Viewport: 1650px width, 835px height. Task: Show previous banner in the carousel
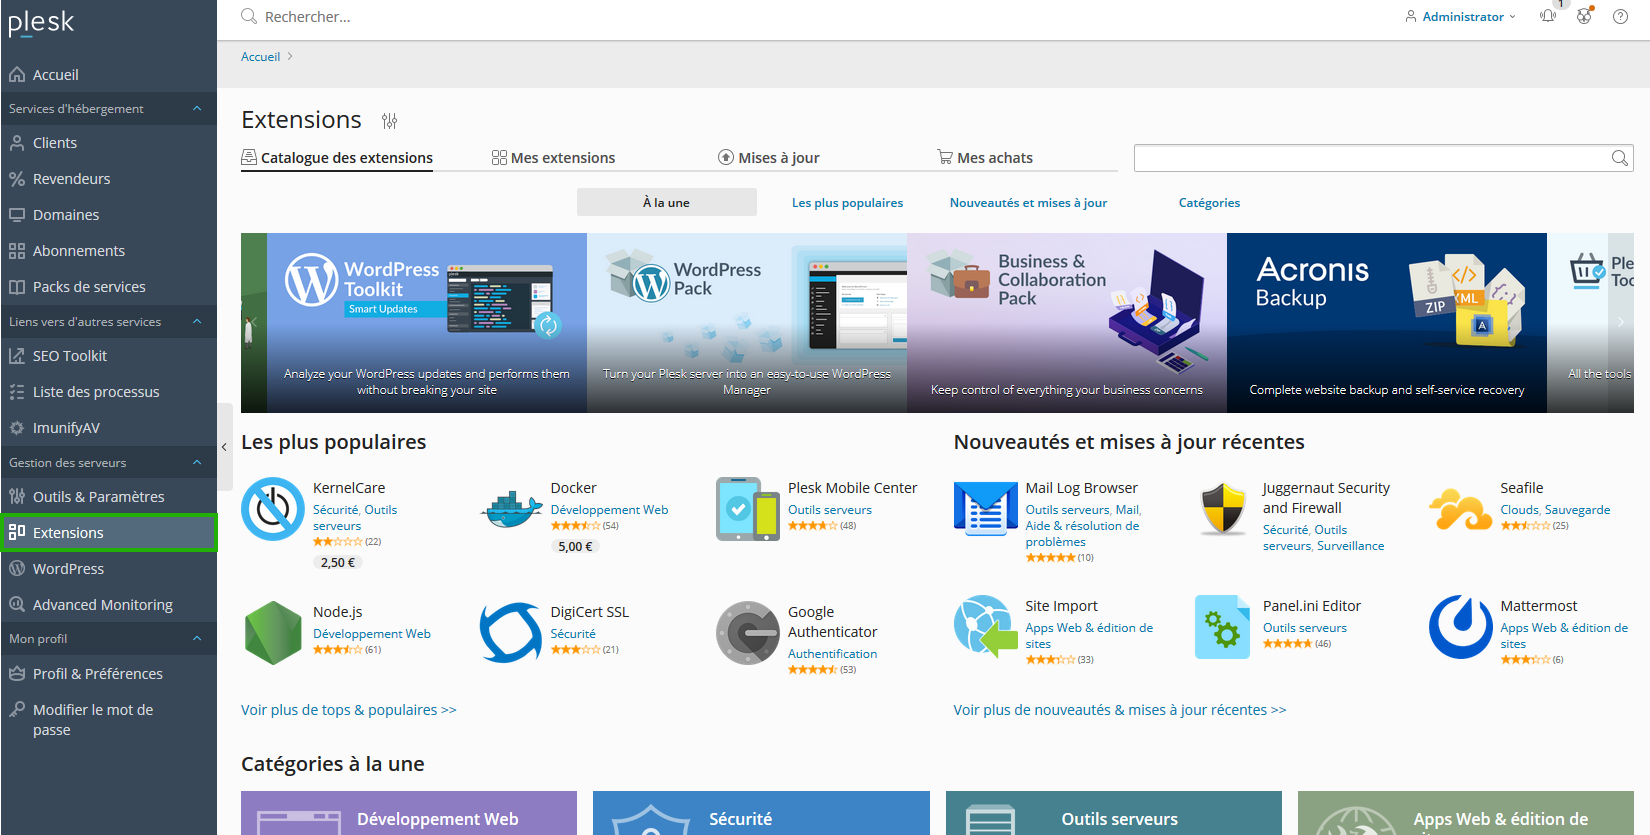click(254, 322)
